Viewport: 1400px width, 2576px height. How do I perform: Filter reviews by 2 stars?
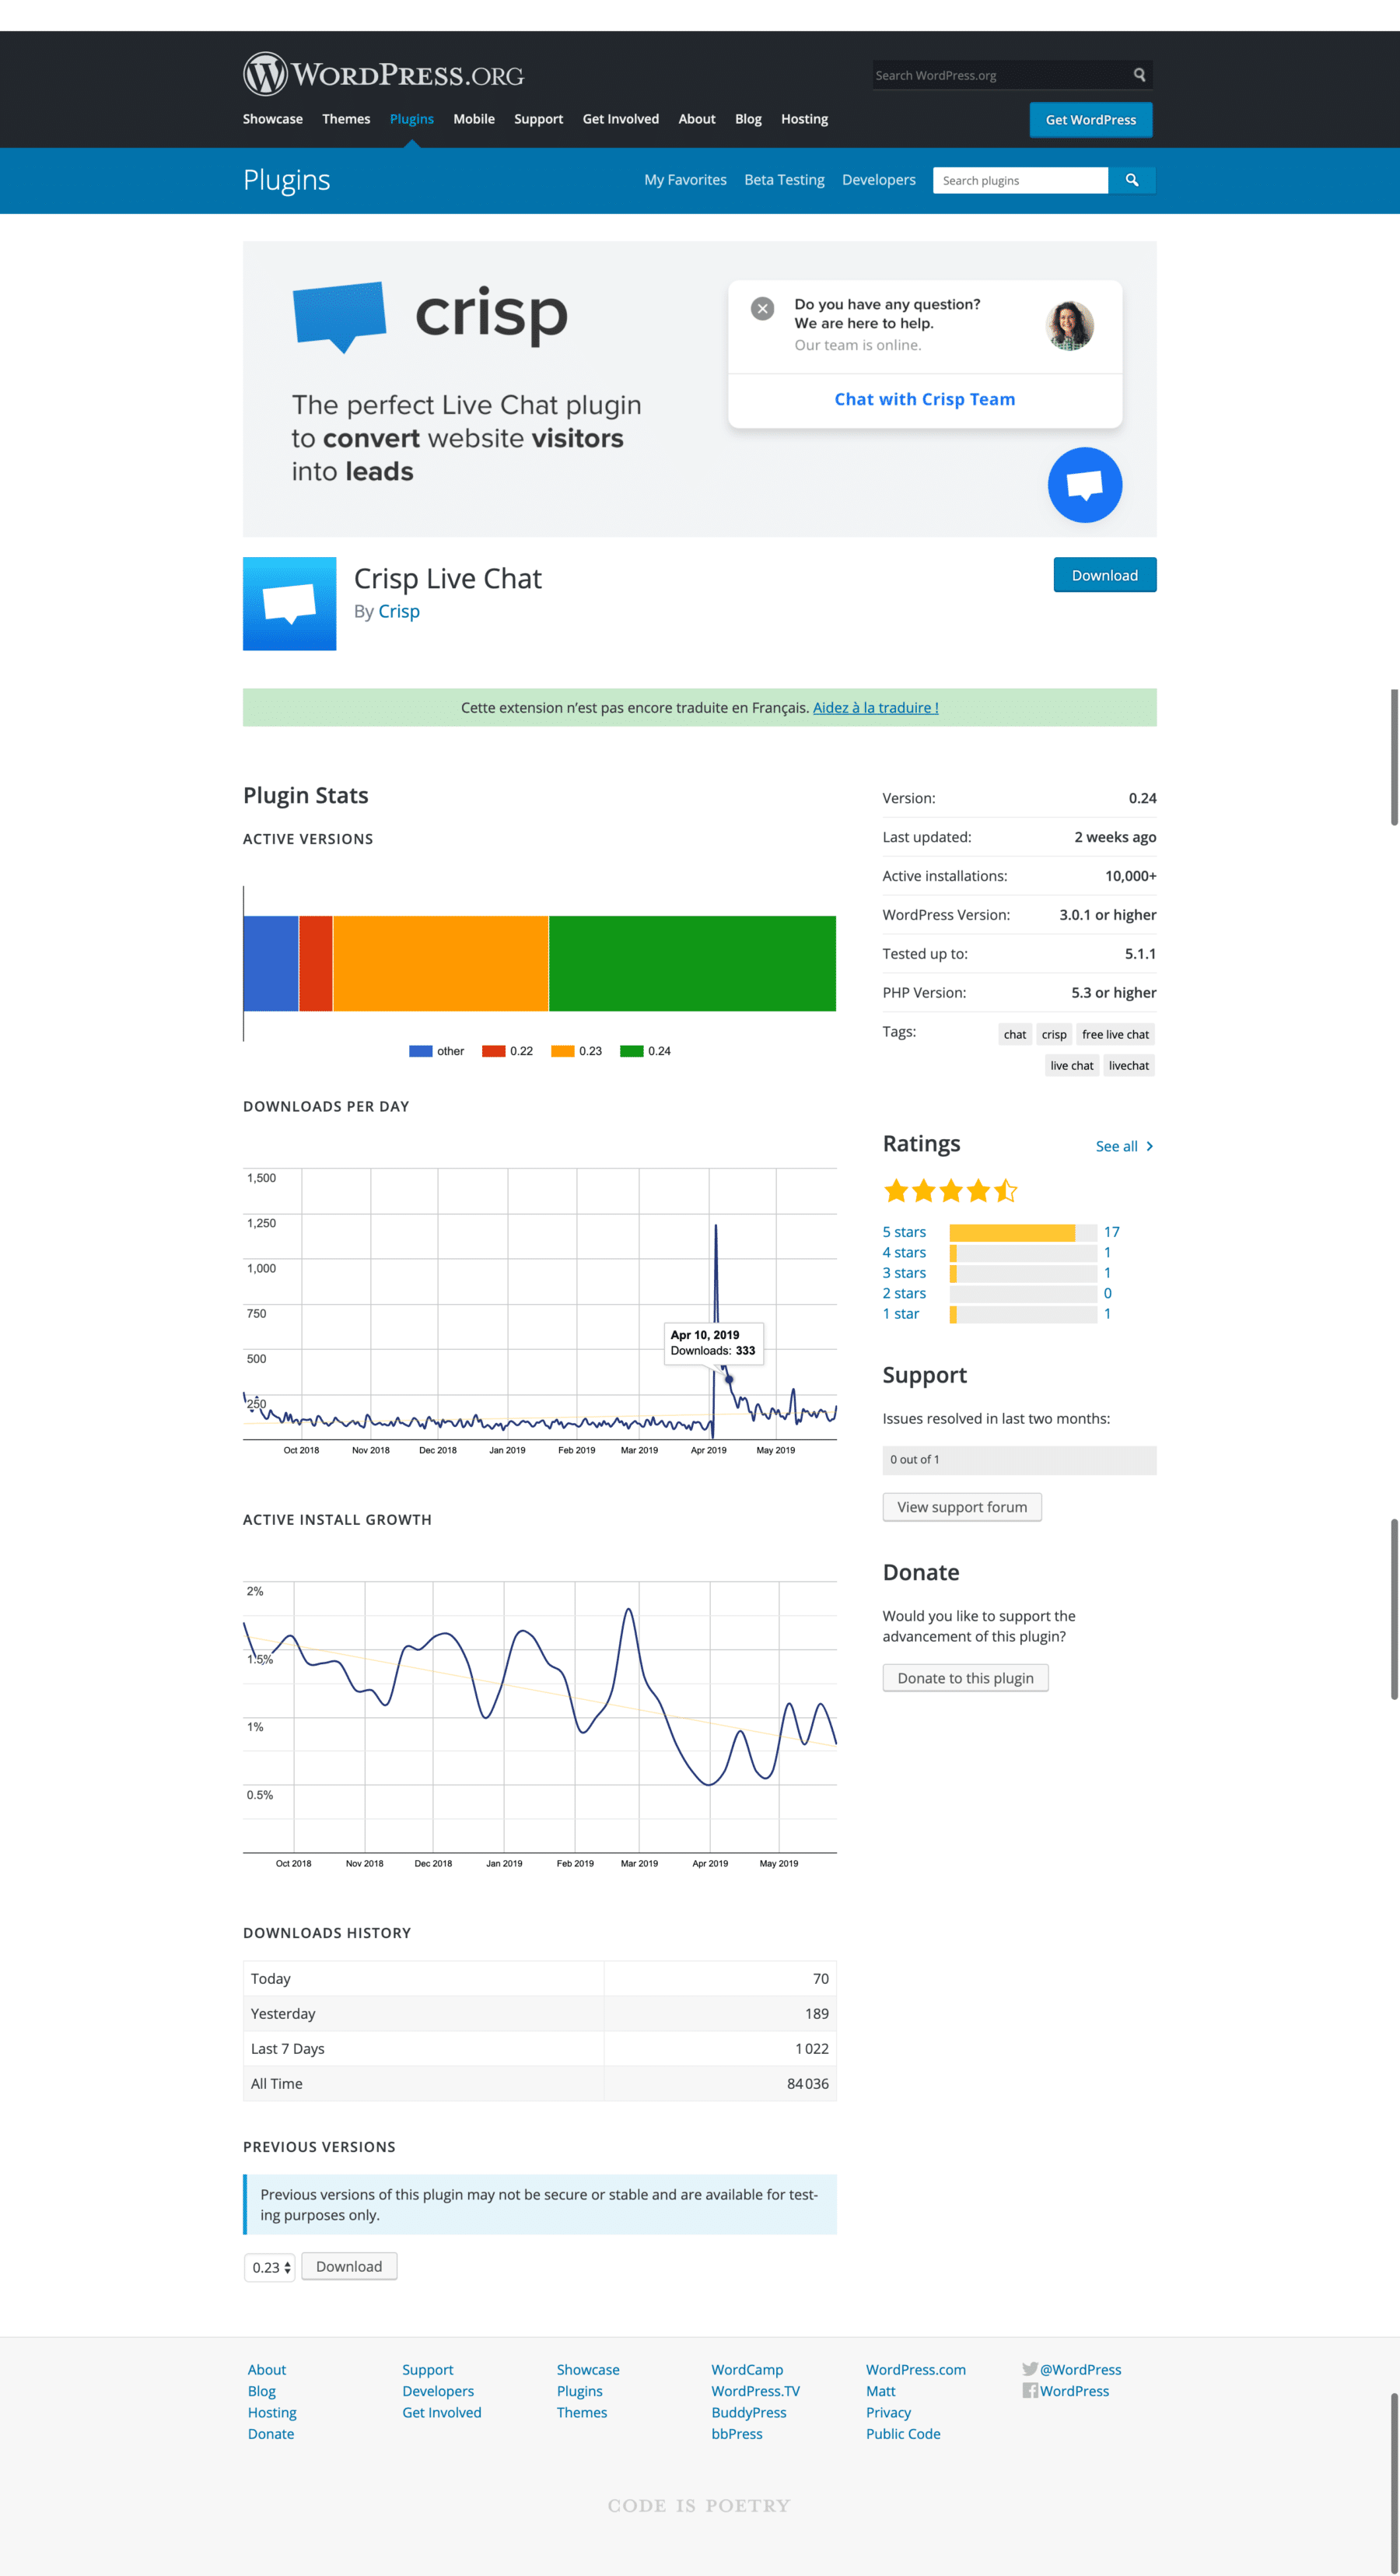click(904, 1294)
